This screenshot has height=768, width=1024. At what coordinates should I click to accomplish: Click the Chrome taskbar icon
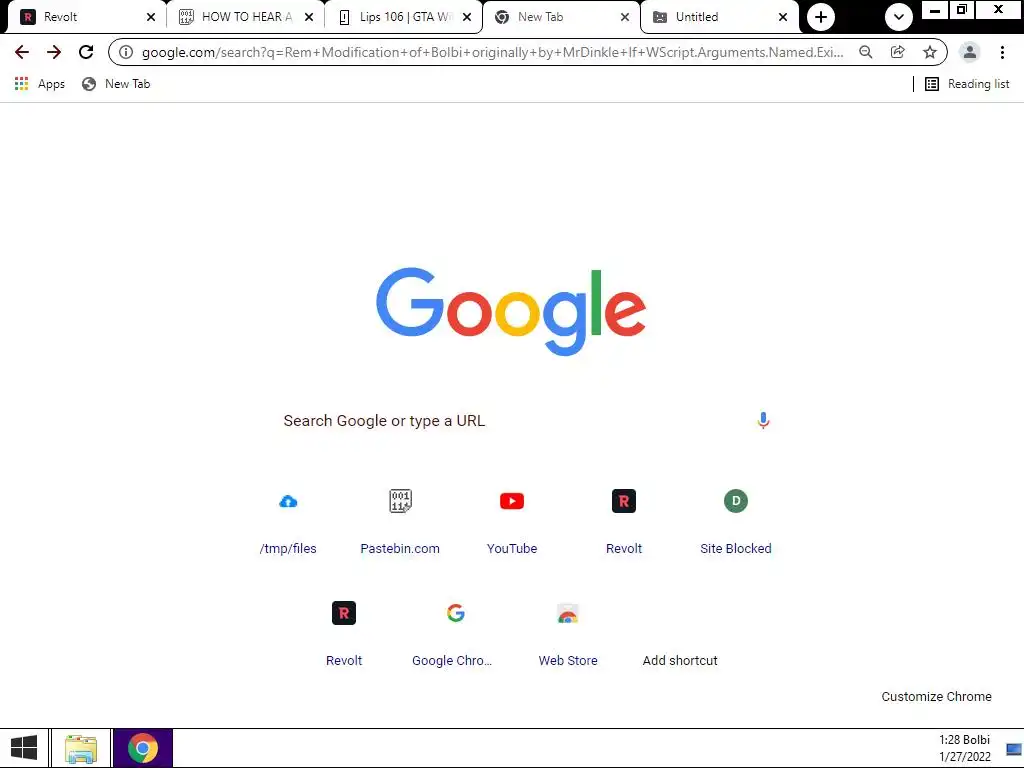[142, 748]
